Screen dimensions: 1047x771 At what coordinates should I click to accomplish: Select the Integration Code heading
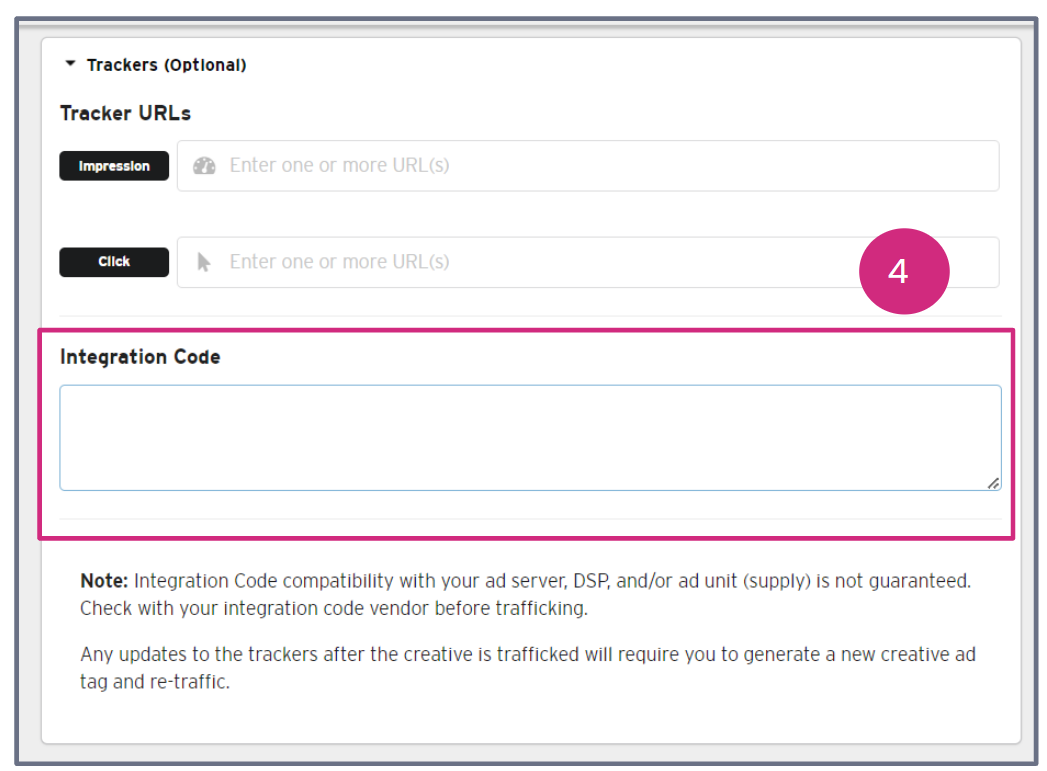(140, 357)
